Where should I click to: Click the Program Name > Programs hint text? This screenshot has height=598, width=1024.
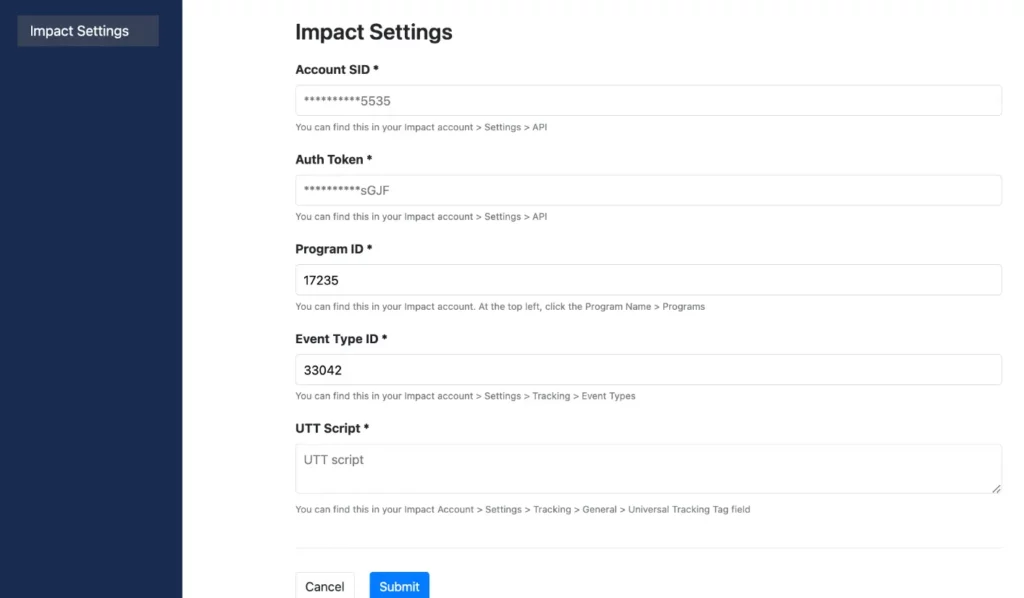click(x=500, y=306)
